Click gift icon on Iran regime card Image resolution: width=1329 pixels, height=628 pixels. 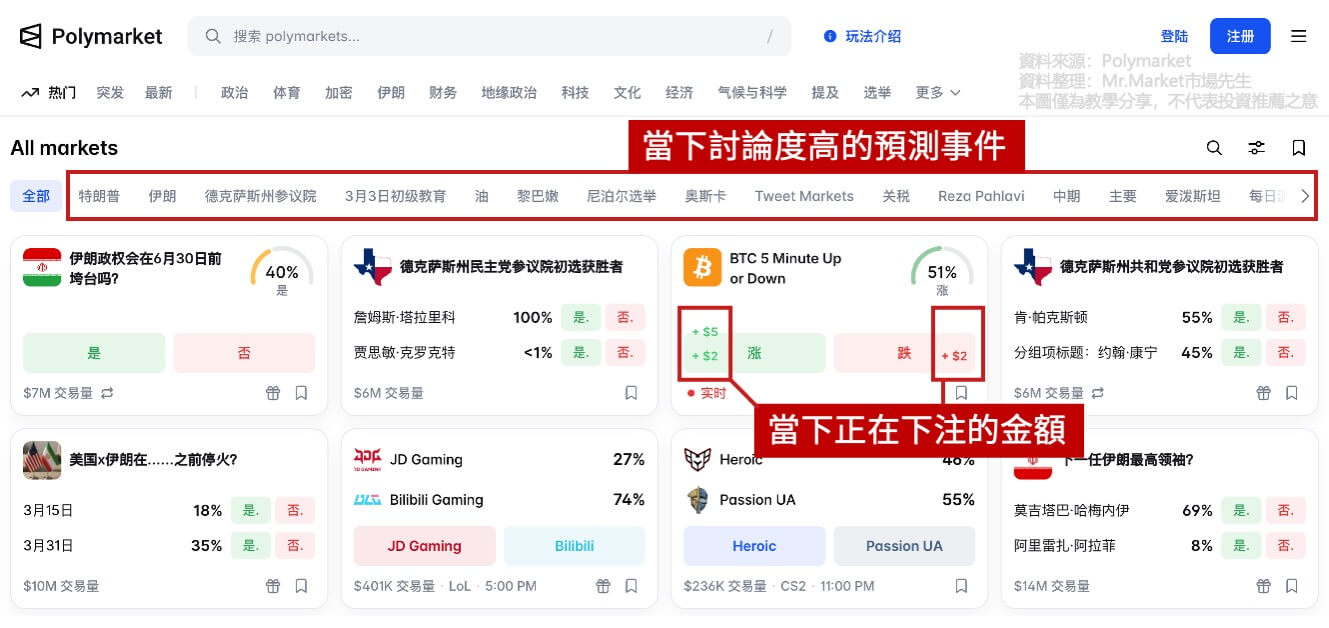[x=273, y=393]
